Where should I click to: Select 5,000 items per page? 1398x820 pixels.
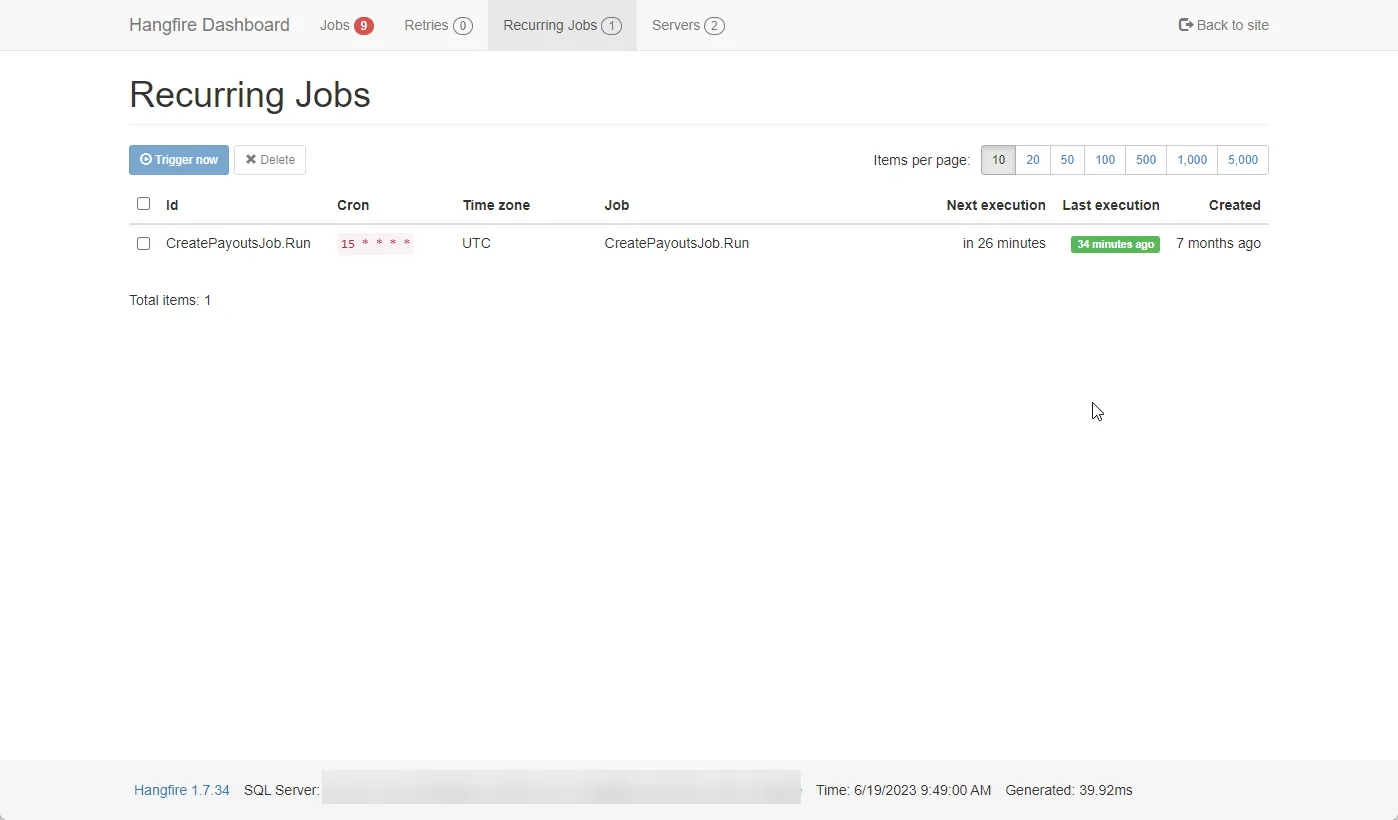[1243, 160]
